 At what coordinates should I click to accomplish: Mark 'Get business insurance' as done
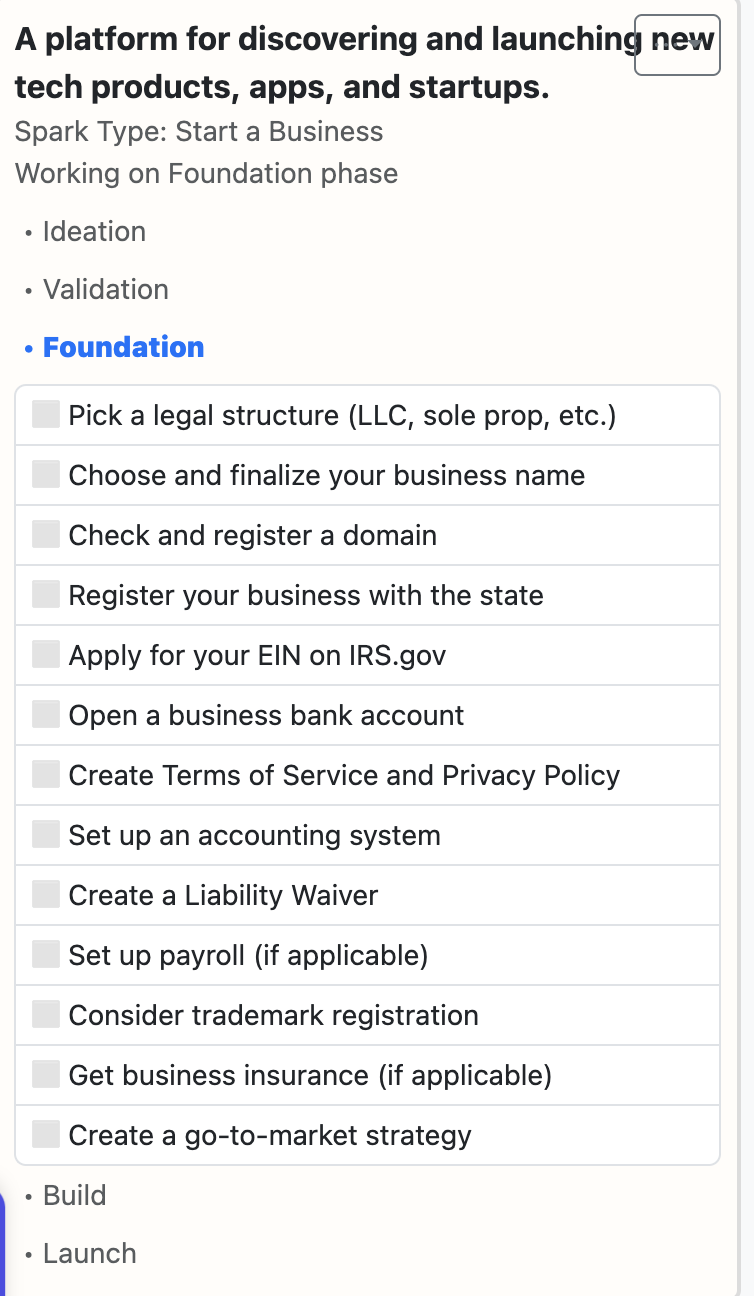[x=46, y=1074]
